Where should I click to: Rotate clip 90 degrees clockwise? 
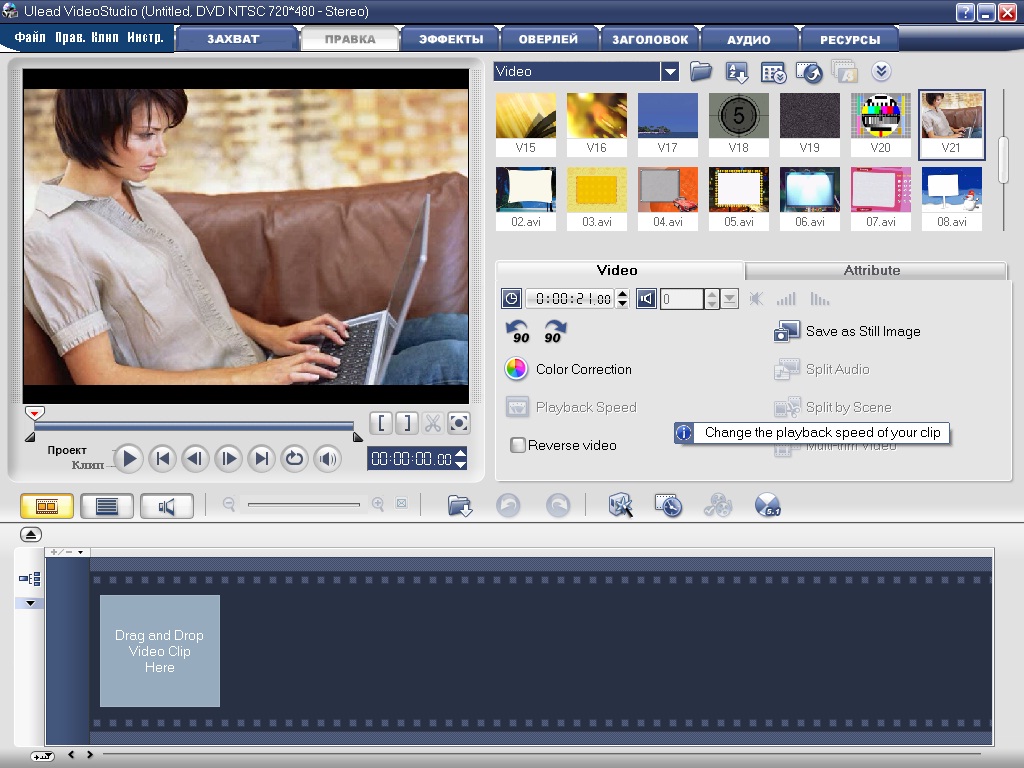click(554, 332)
